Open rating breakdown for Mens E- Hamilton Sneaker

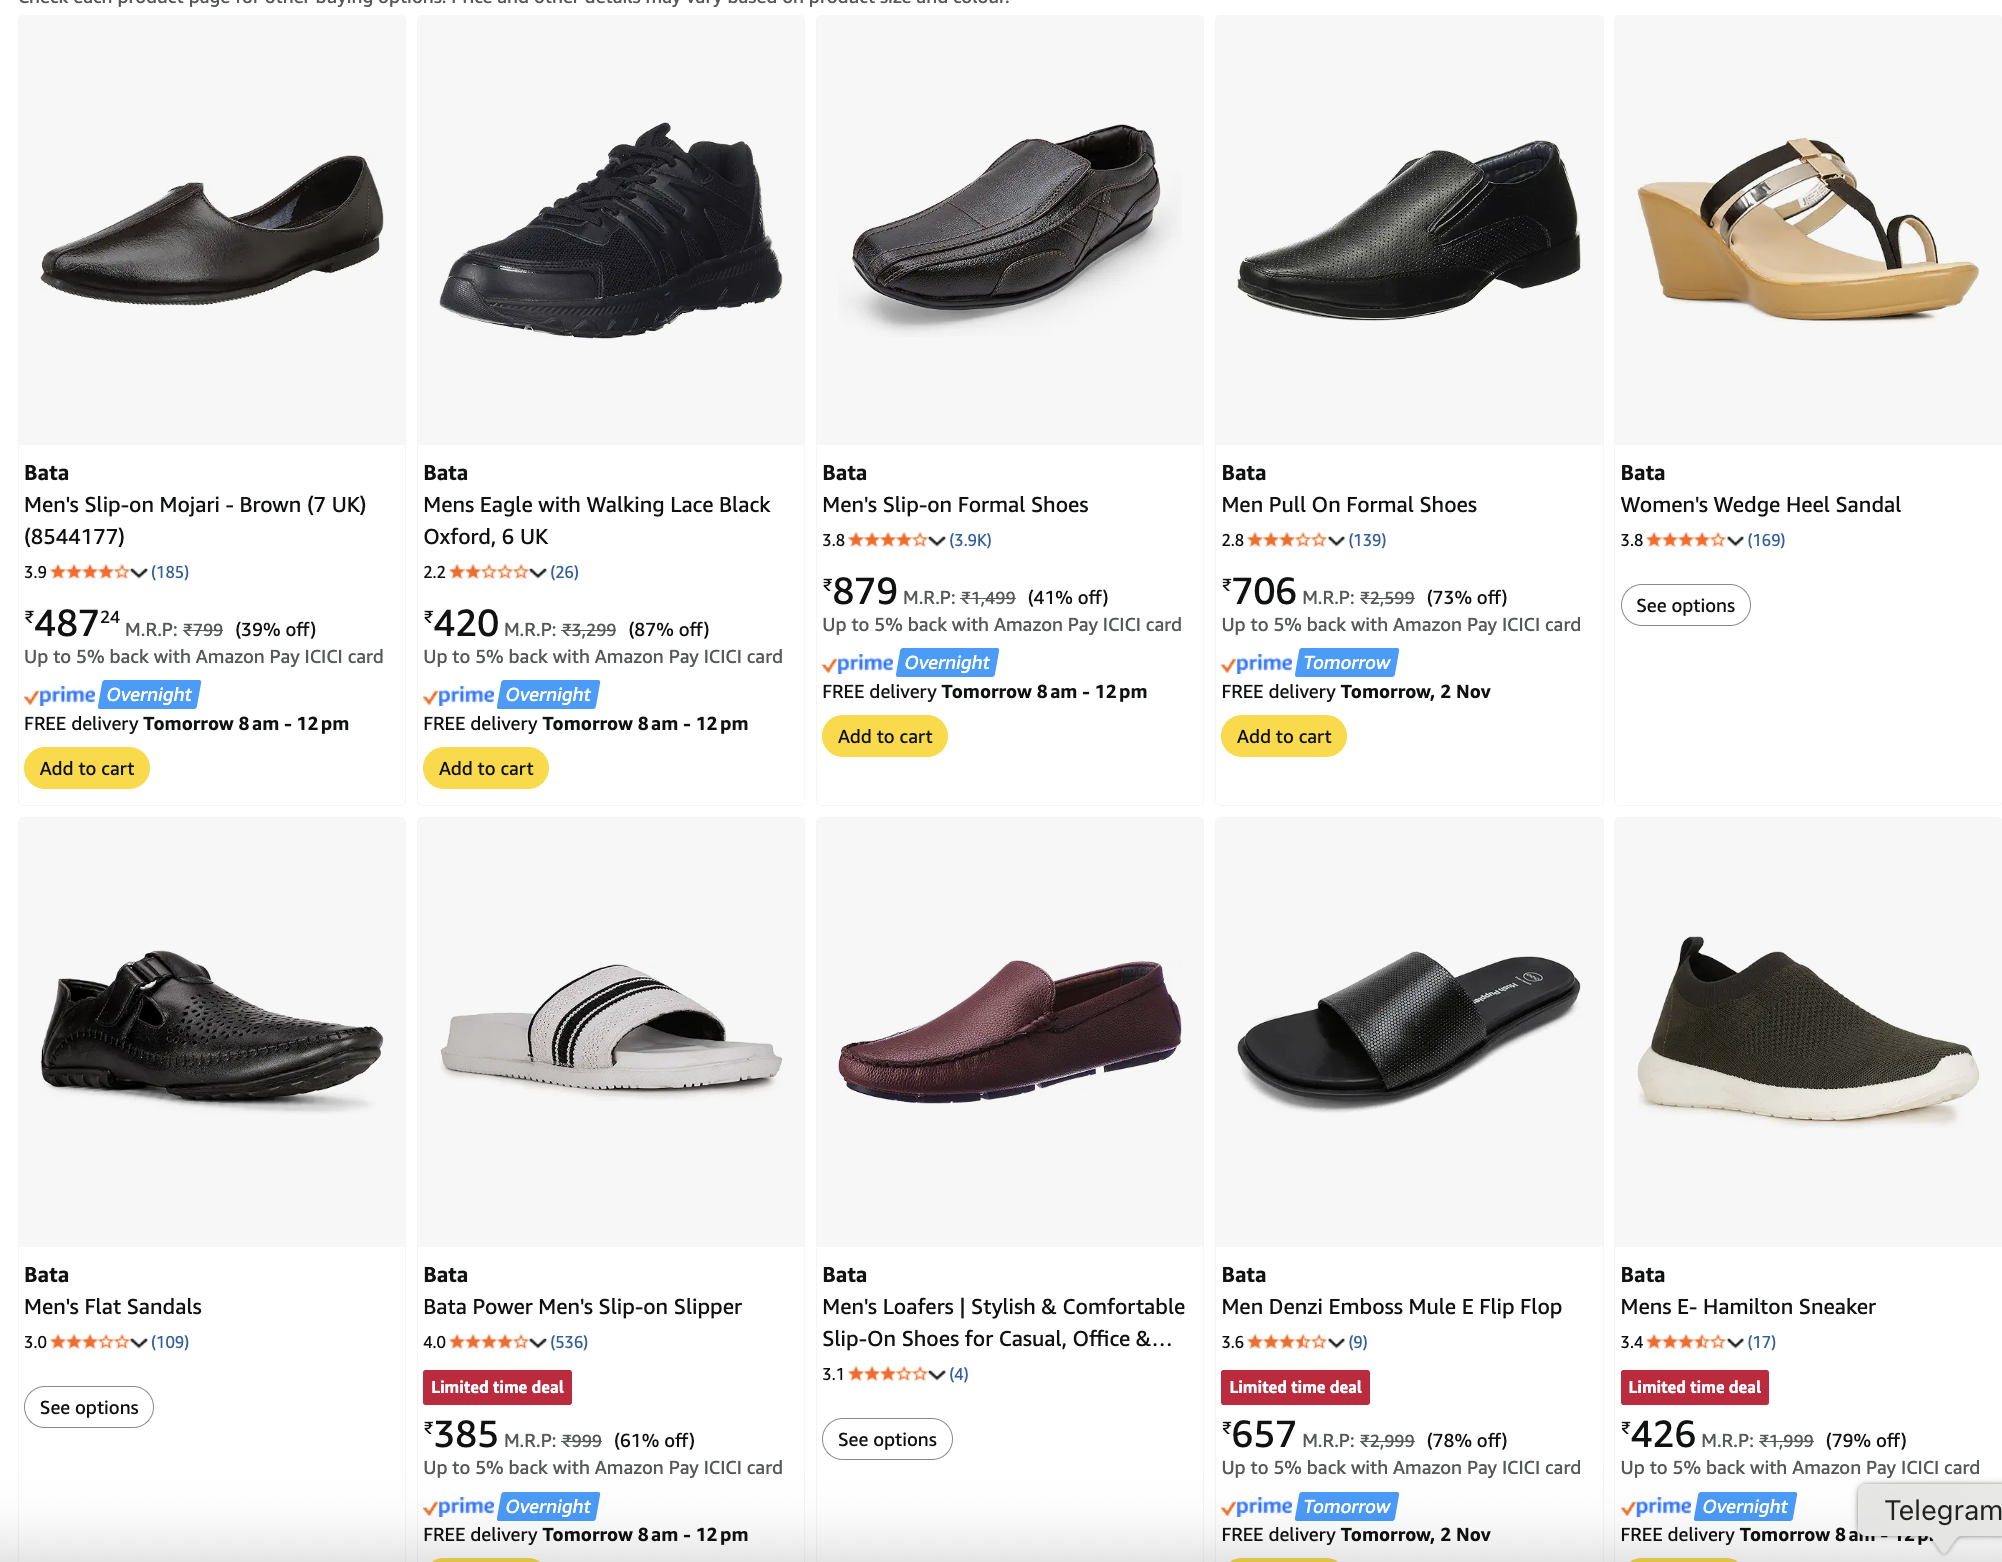pyautogui.click(x=1735, y=1342)
